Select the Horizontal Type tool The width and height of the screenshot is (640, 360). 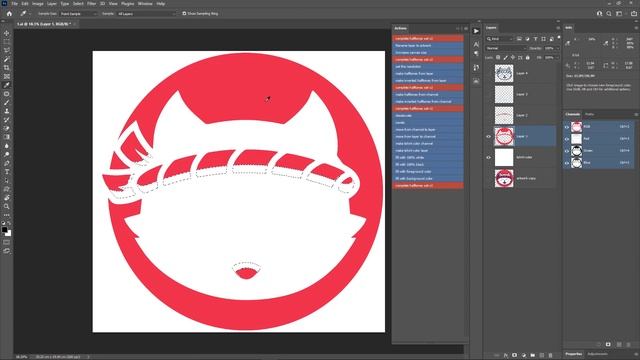[x=7, y=172]
